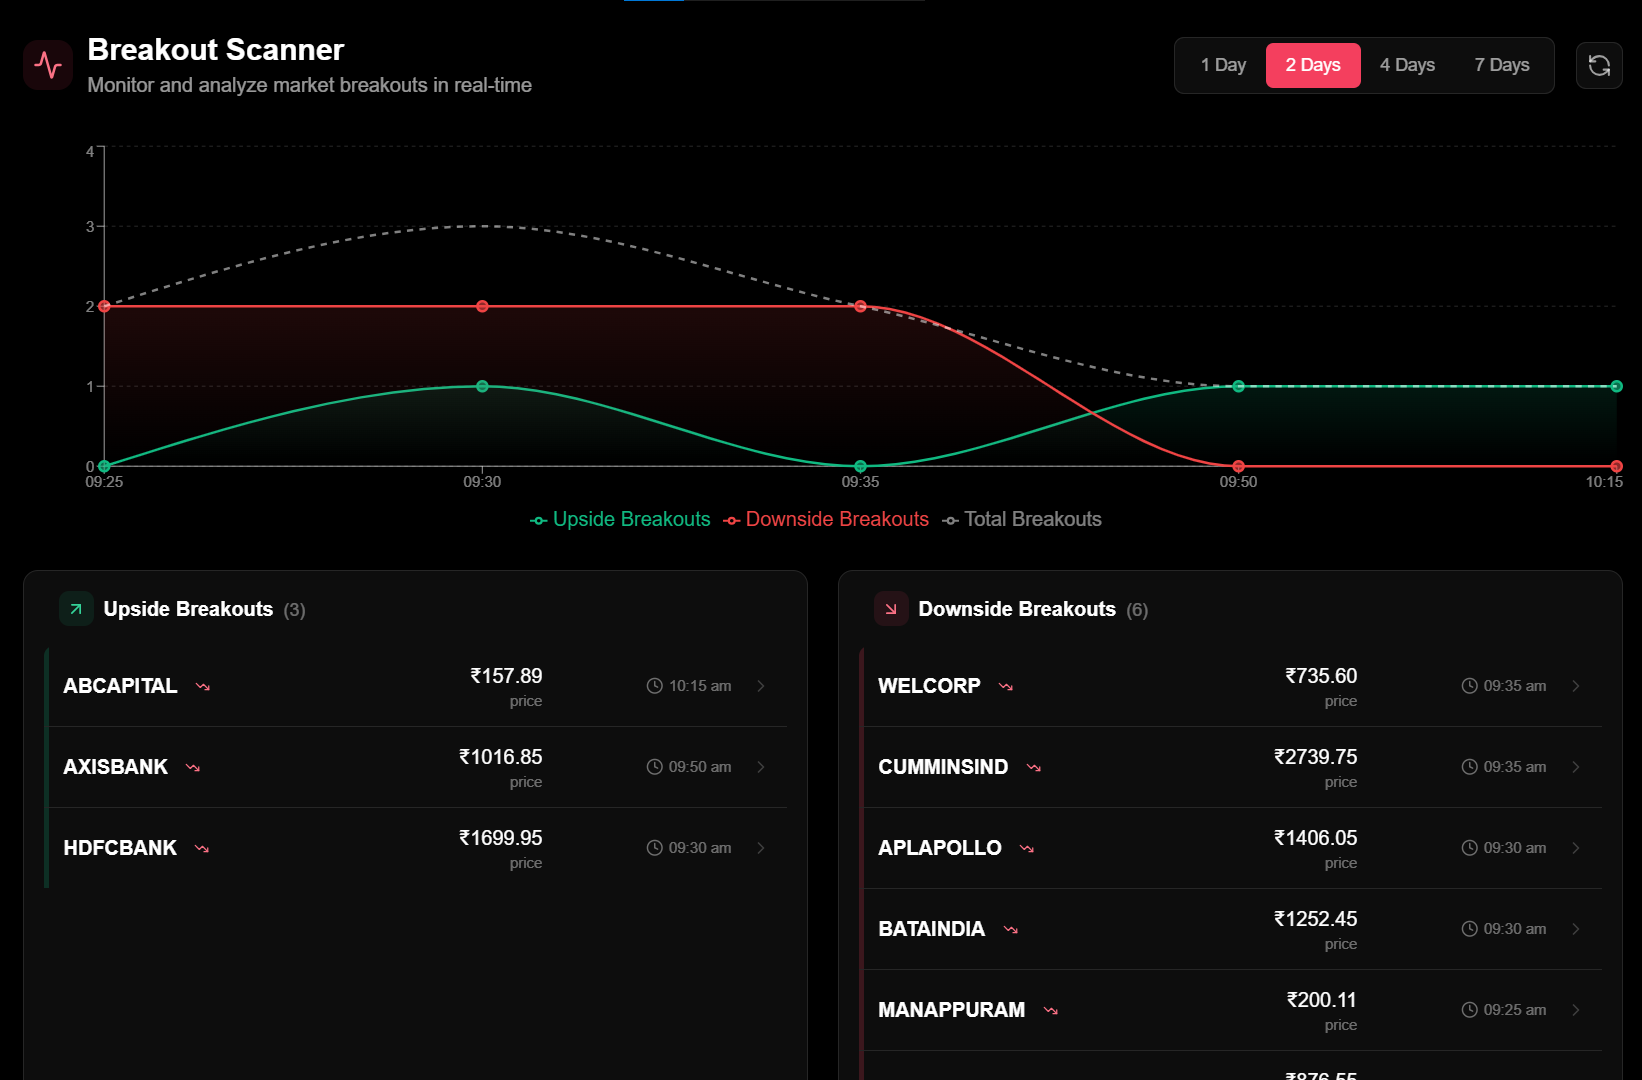Expand WELCORP row with chevron

pos(1576,686)
